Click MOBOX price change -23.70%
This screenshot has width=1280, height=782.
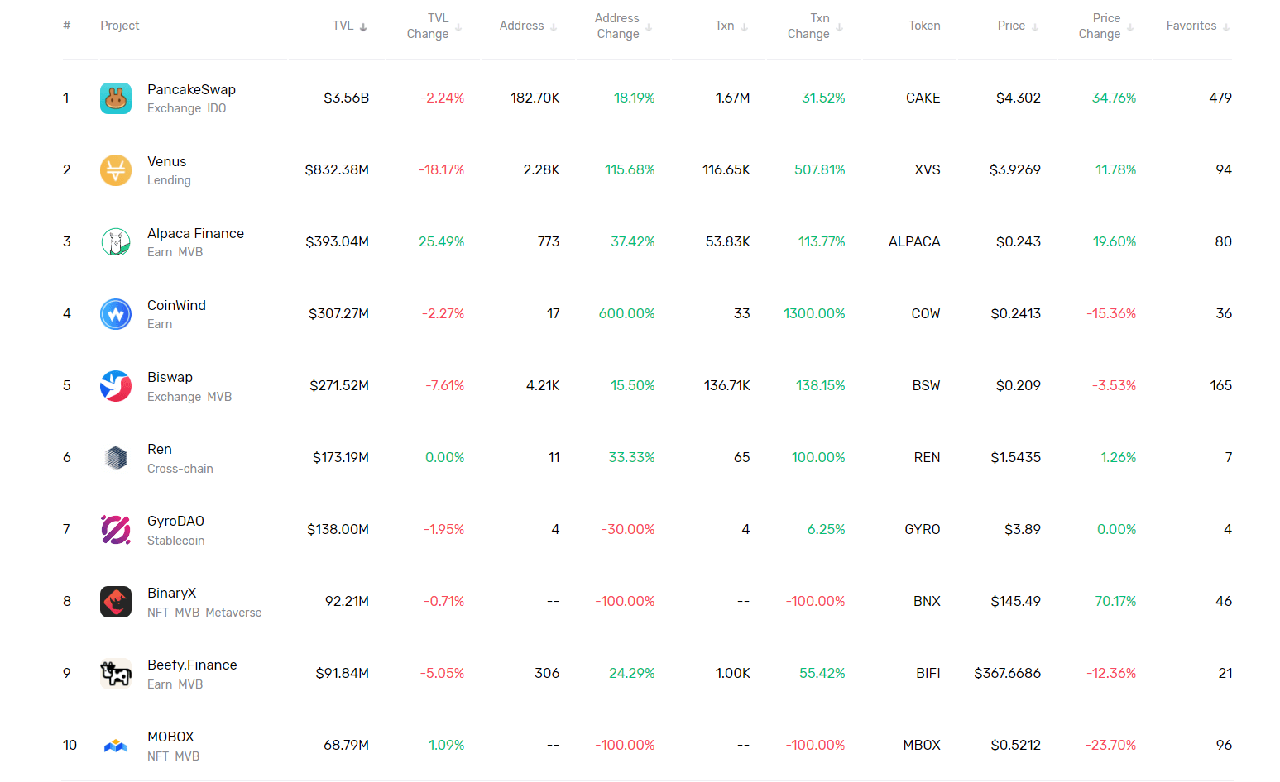click(1111, 746)
